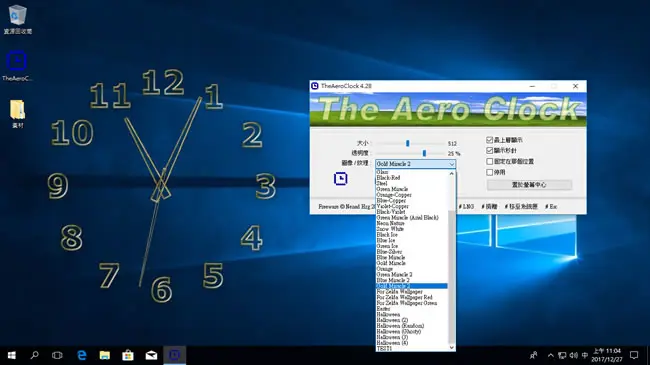Screen dimensions: 650x365
Task: Choose Halloween (Ghosty) in the texture list
Action: point(399,331)
